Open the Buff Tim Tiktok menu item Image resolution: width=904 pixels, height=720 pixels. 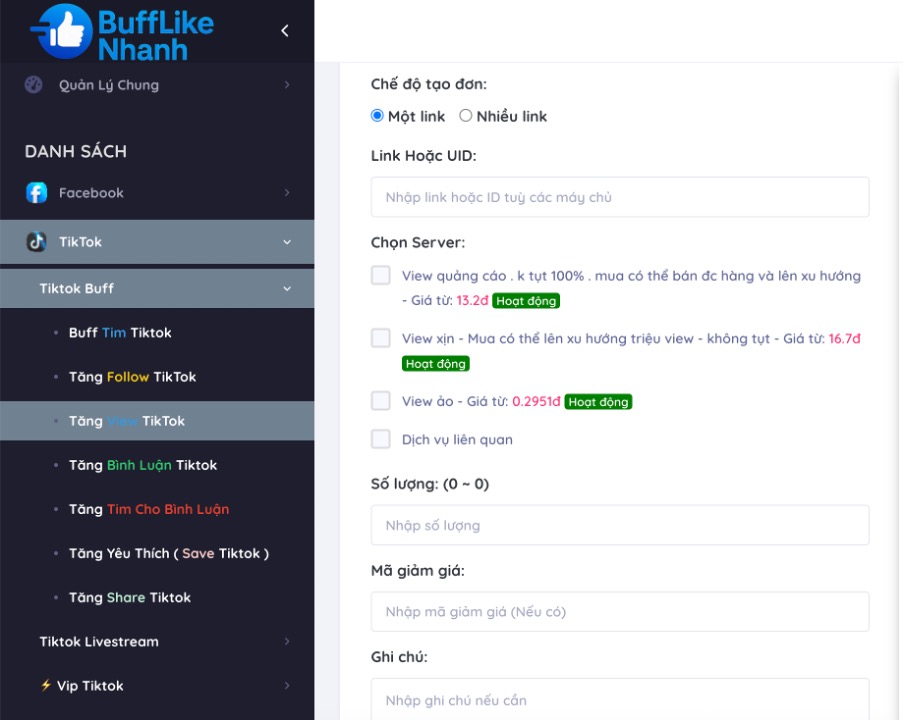[120, 333]
